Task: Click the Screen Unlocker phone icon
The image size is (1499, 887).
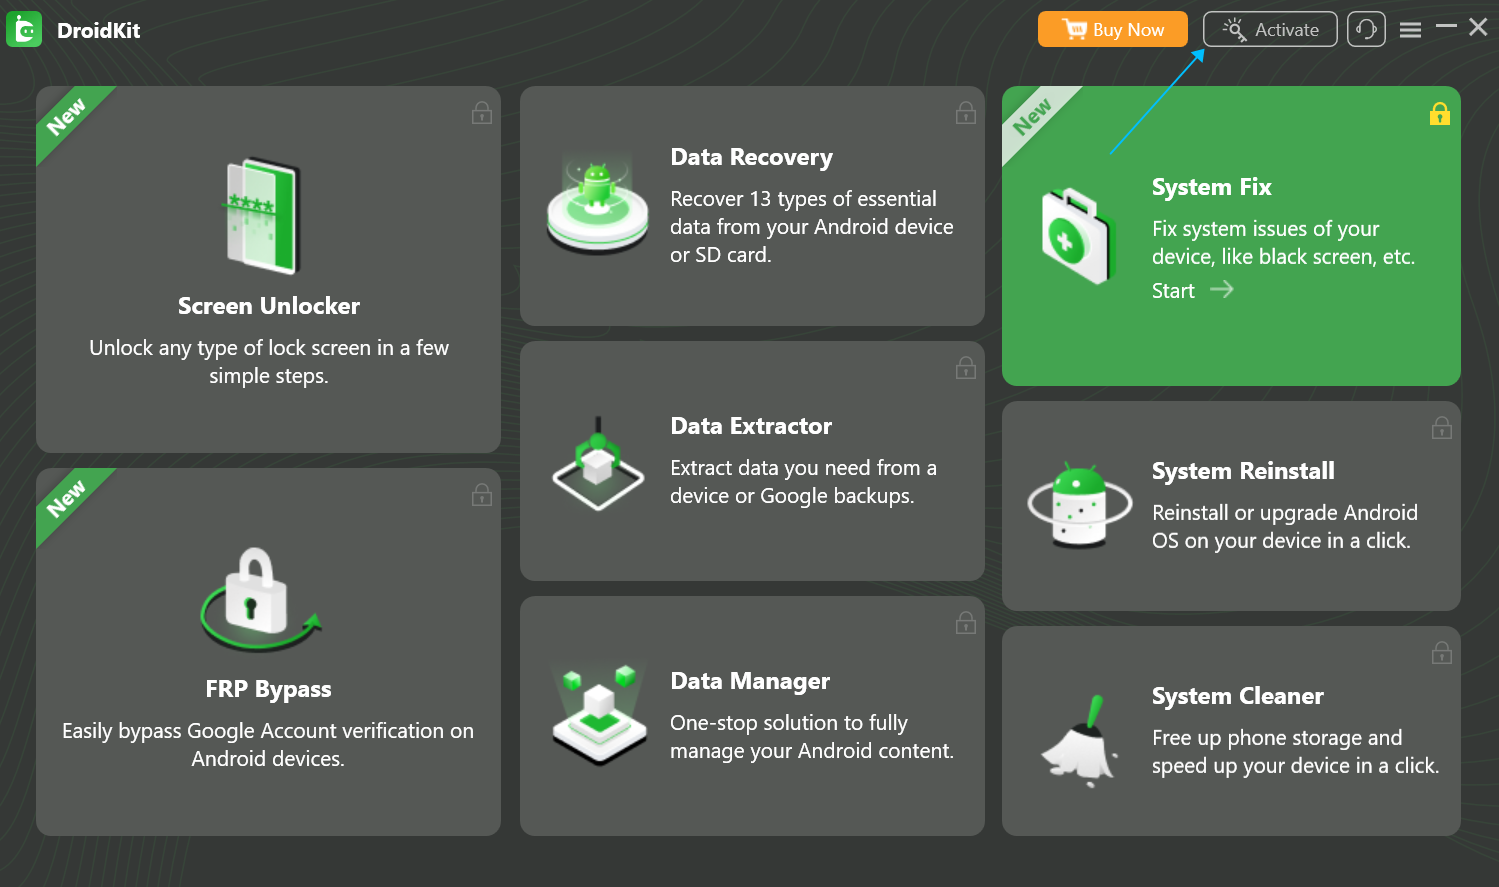Action: point(263,216)
